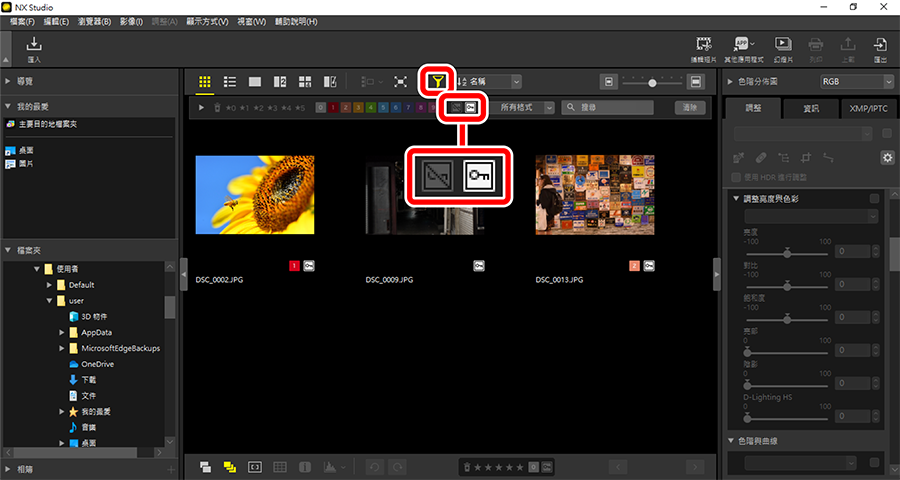
Task: Collapse left panel with side handle
Action: coord(184,275)
